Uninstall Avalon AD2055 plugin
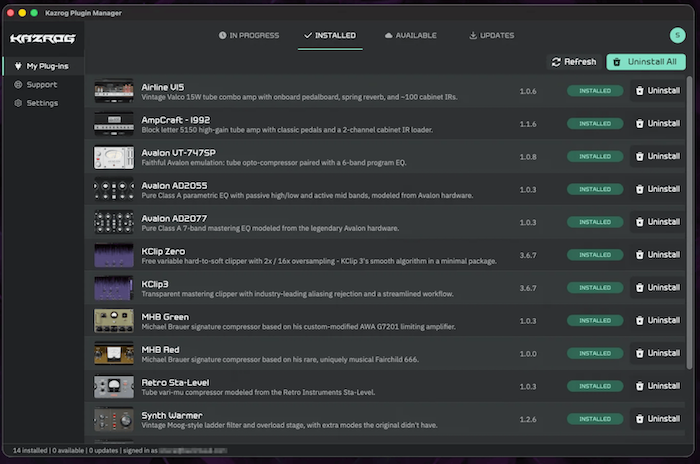The image size is (700, 464). tap(658, 189)
